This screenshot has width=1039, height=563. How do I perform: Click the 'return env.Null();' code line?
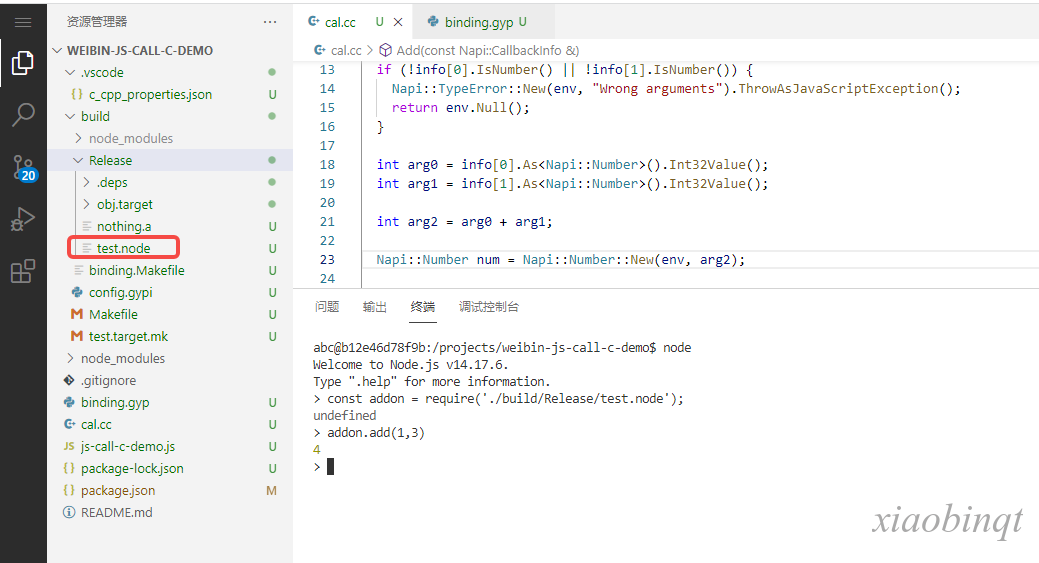click(461, 107)
